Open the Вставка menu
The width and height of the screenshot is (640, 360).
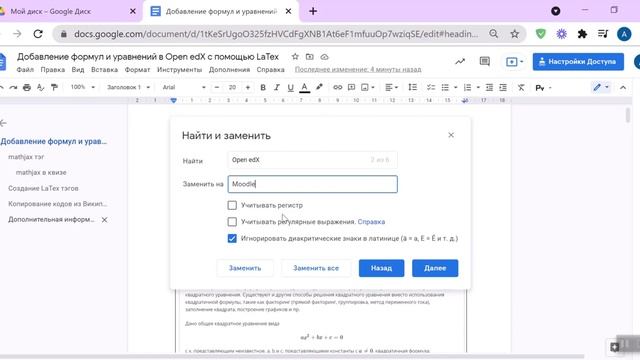(x=104, y=70)
